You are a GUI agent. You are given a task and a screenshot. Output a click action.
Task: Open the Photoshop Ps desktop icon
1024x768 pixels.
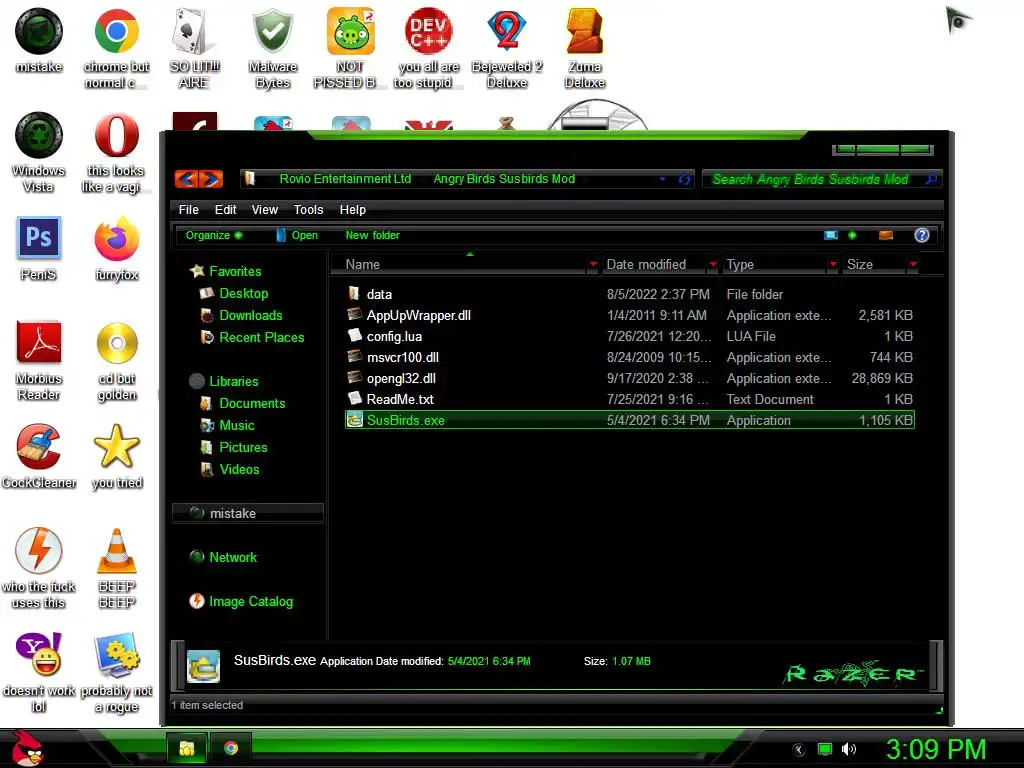point(39,238)
